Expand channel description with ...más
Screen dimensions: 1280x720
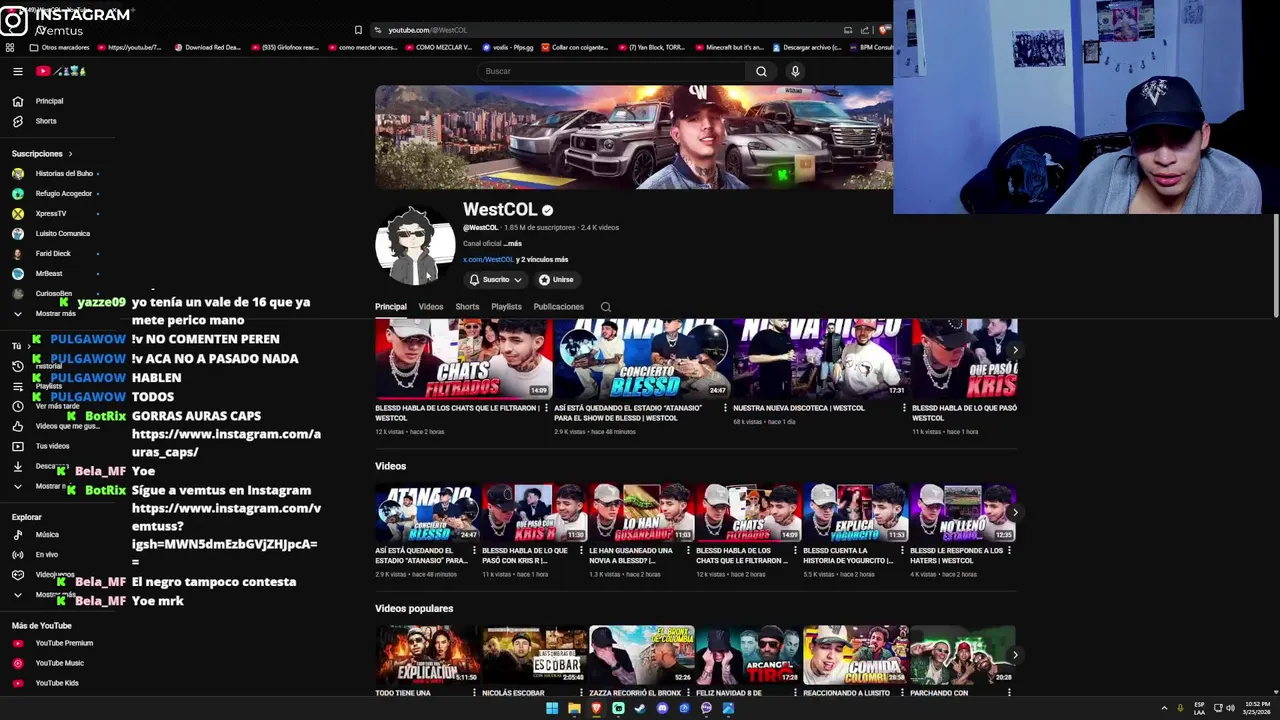coord(512,244)
